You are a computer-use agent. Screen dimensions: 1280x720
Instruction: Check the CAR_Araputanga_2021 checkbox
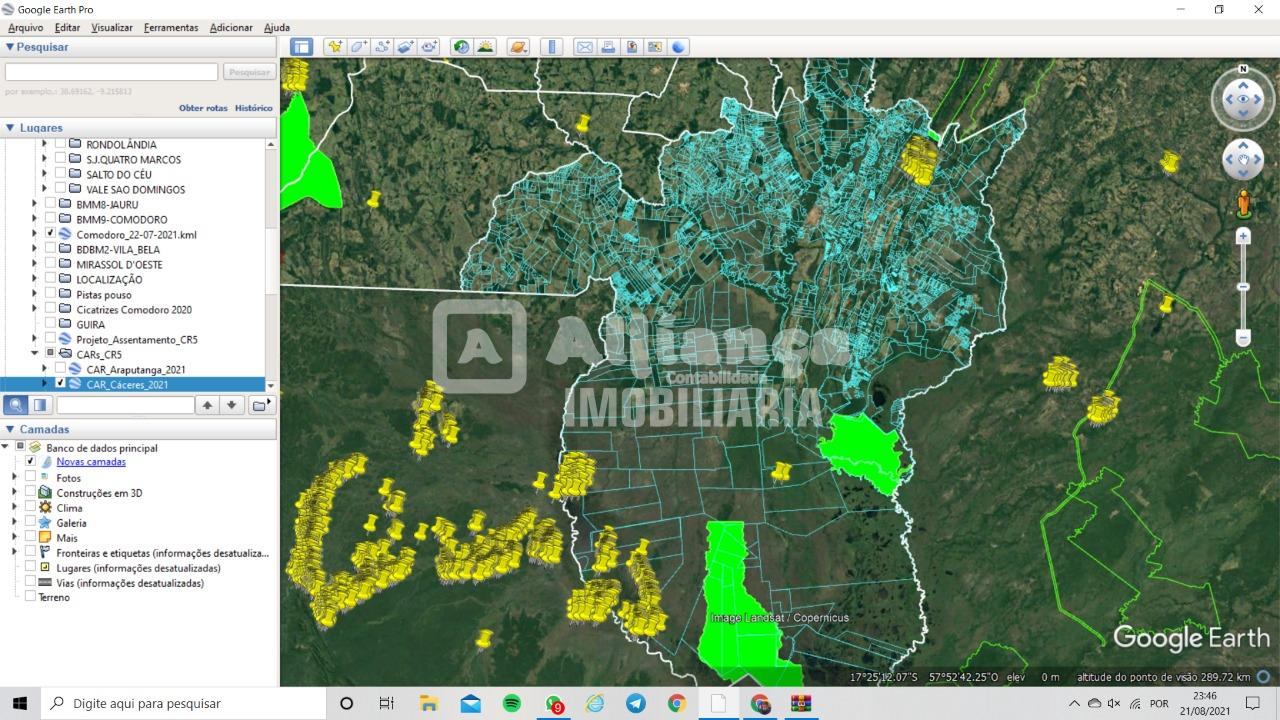pyautogui.click(x=60, y=369)
